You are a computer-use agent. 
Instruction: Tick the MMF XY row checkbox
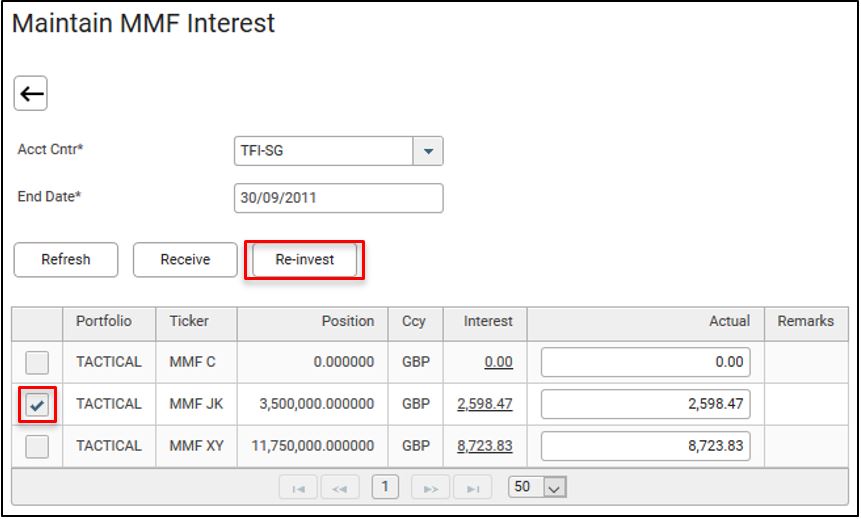point(37,446)
